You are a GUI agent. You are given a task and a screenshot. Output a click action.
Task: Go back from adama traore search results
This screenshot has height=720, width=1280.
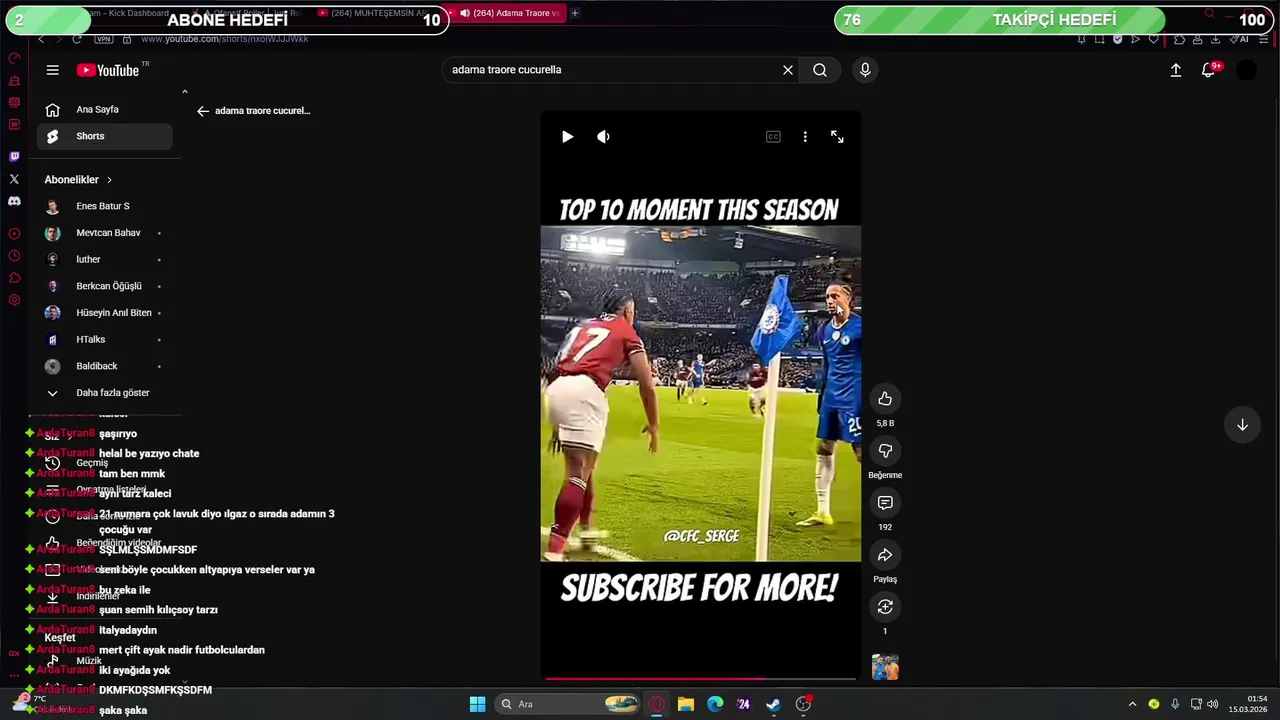pos(203,111)
